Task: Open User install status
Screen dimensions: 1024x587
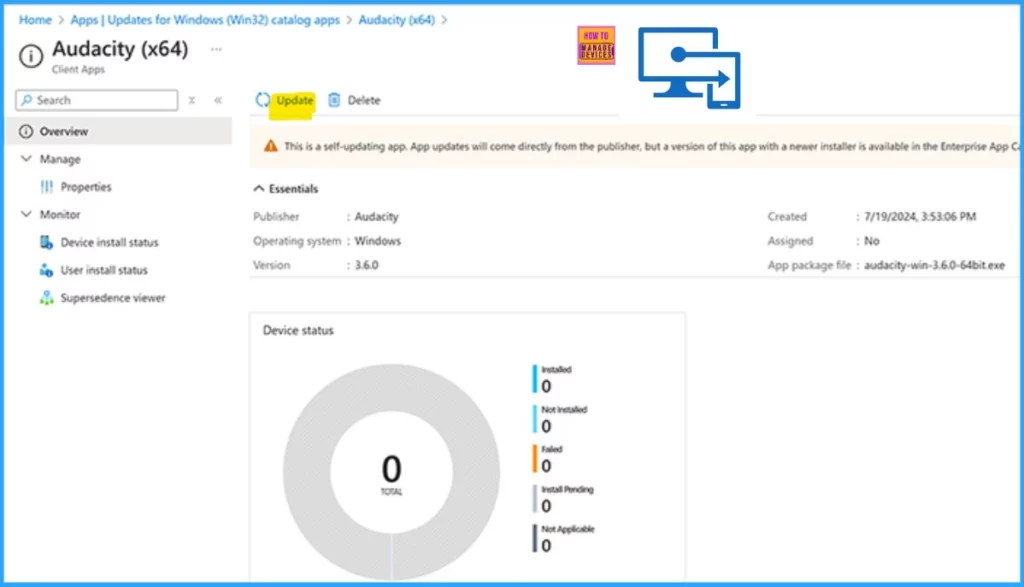Action: [x=104, y=270]
